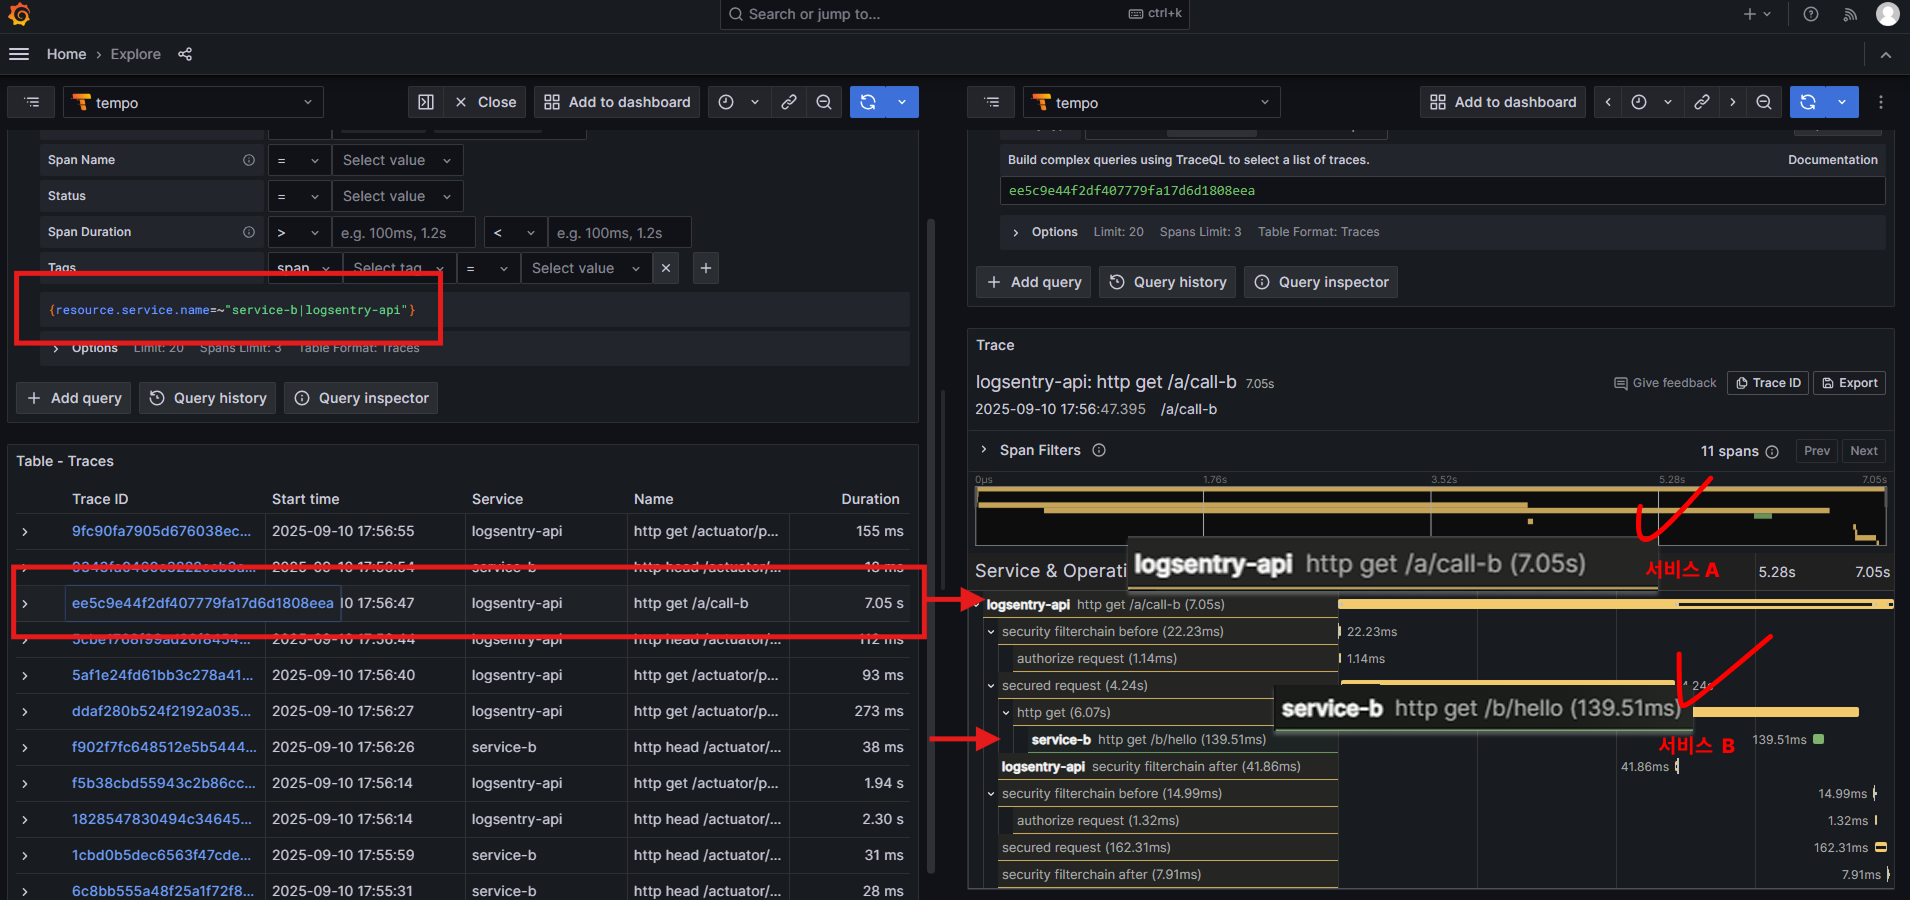The height and width of the screenshot is (900, 1910).
Task: Open trace link ddaf280b524f2192a035
Action: point(162,711)
